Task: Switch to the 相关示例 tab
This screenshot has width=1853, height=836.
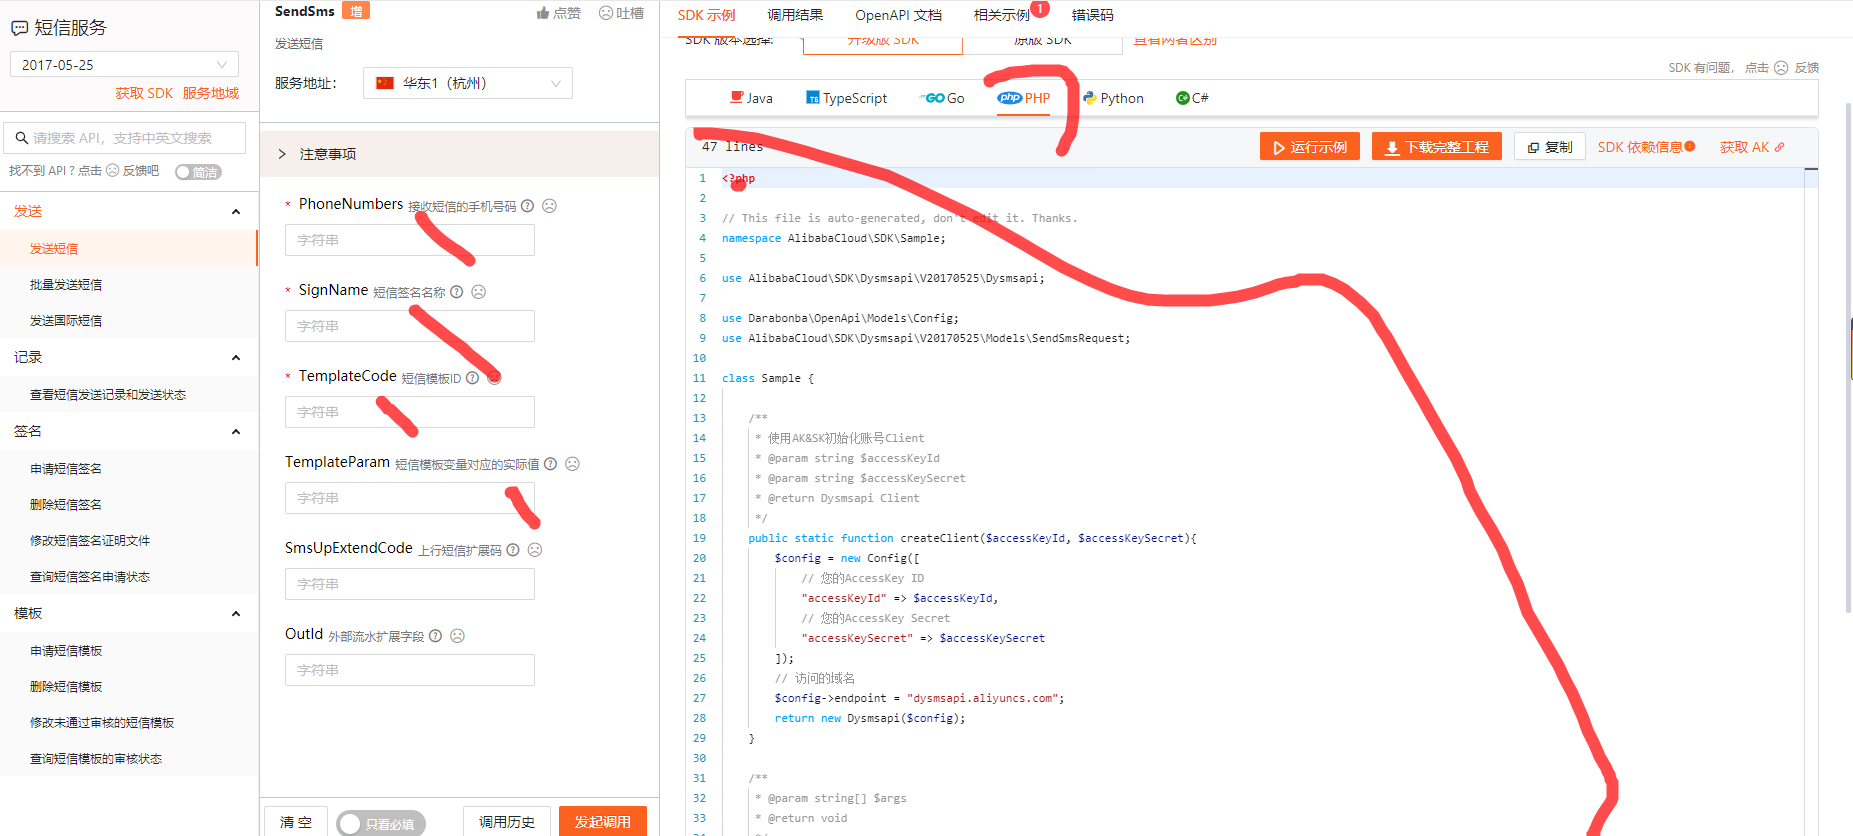Action: click(x=1002, y=15)
